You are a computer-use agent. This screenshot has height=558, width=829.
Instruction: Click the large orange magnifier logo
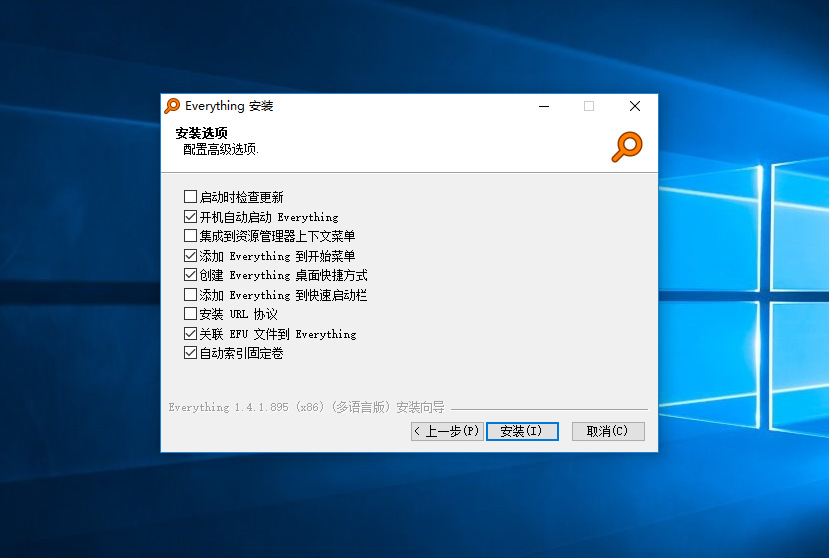[627, 147]
